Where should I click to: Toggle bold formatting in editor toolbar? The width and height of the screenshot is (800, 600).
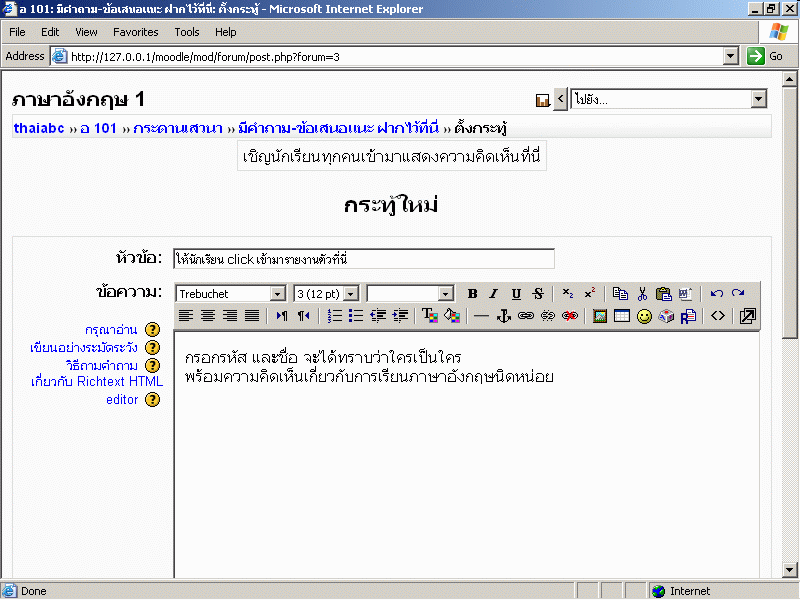pos(472,294)
